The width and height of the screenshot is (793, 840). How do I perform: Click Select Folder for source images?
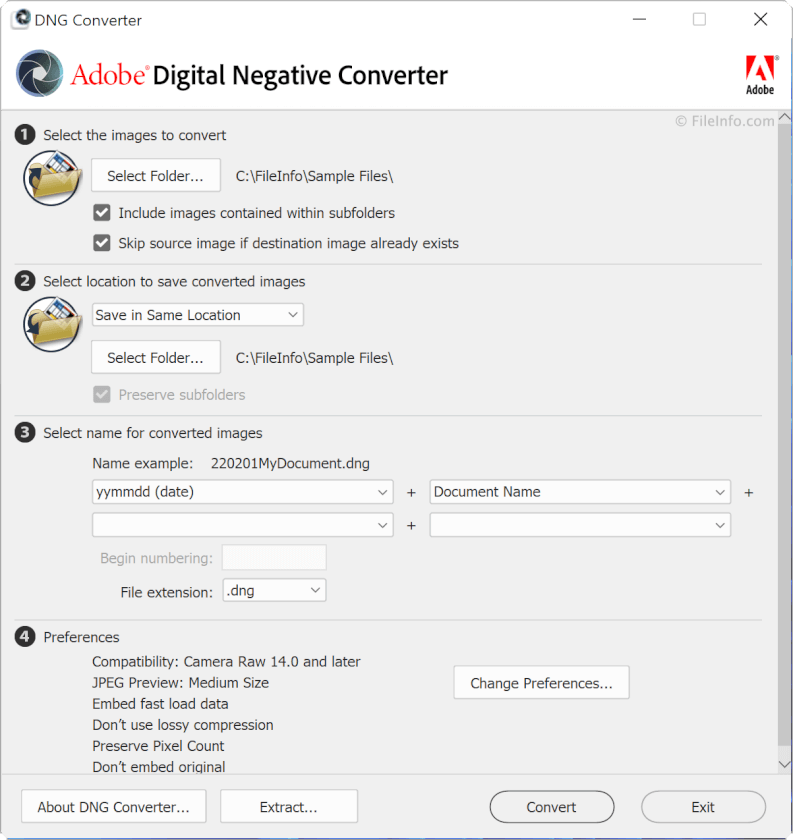click(155, 176)
